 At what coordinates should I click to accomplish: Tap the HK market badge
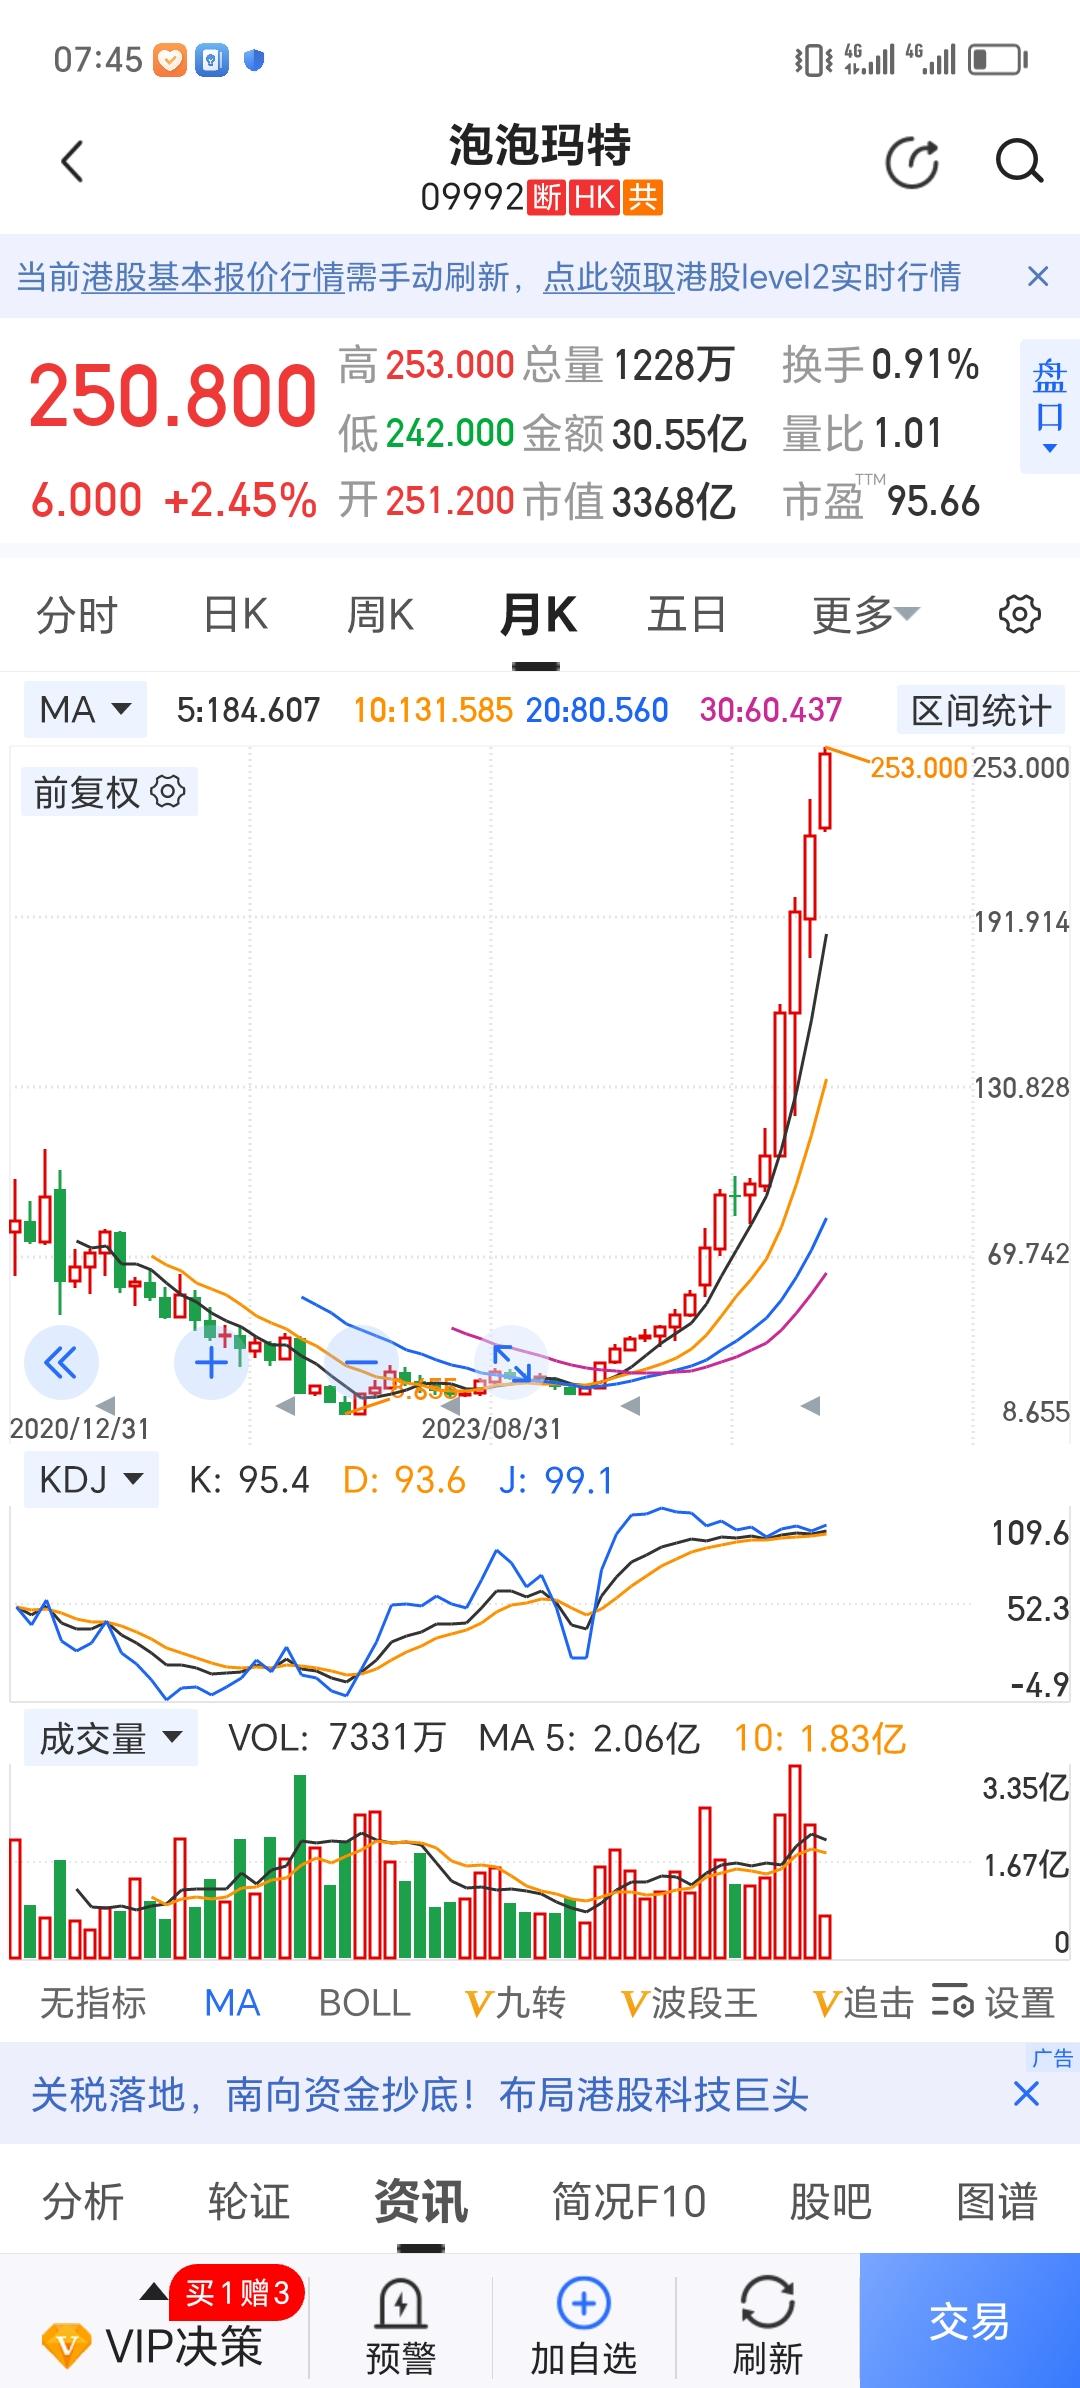595,197
